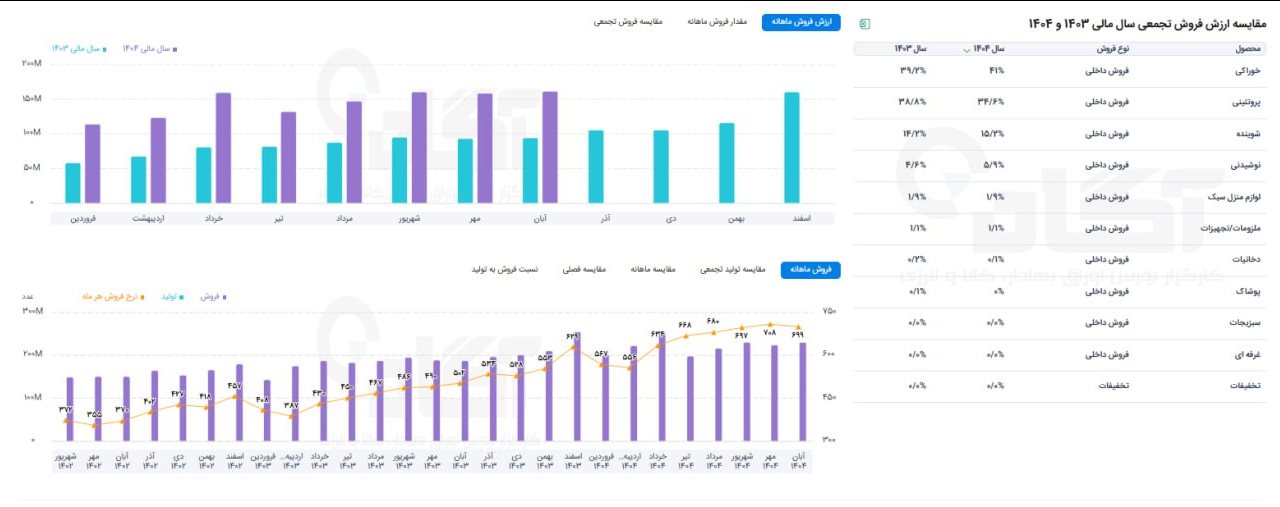Toggle the سال مالی ۱۴۰۴ legend series

point(148,47)
